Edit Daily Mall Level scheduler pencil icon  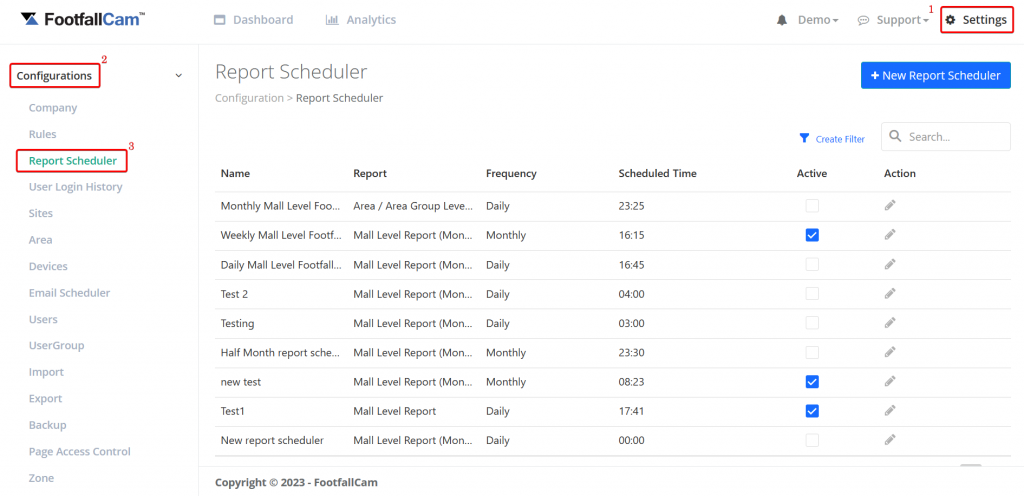coord(889,264)
